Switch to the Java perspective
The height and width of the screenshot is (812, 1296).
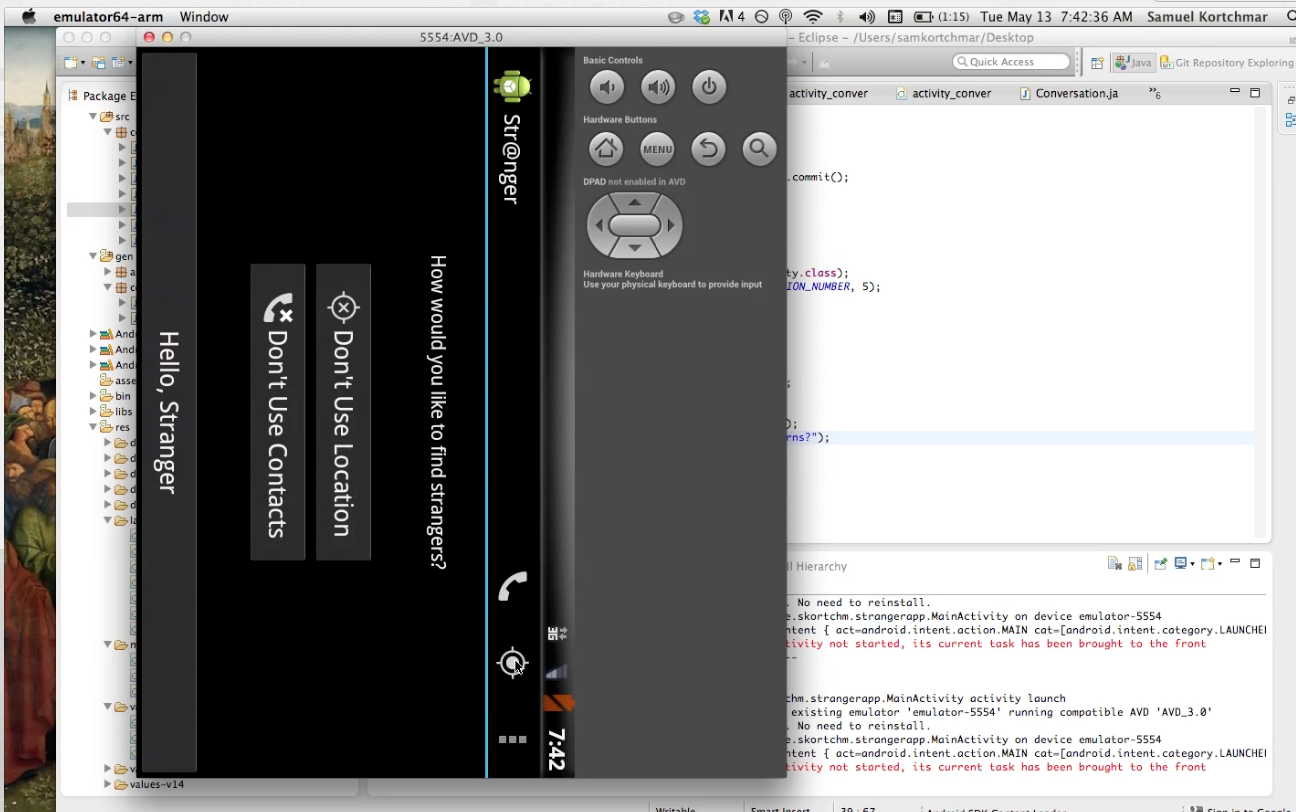pyautogui.click(x=1133, y=62)
